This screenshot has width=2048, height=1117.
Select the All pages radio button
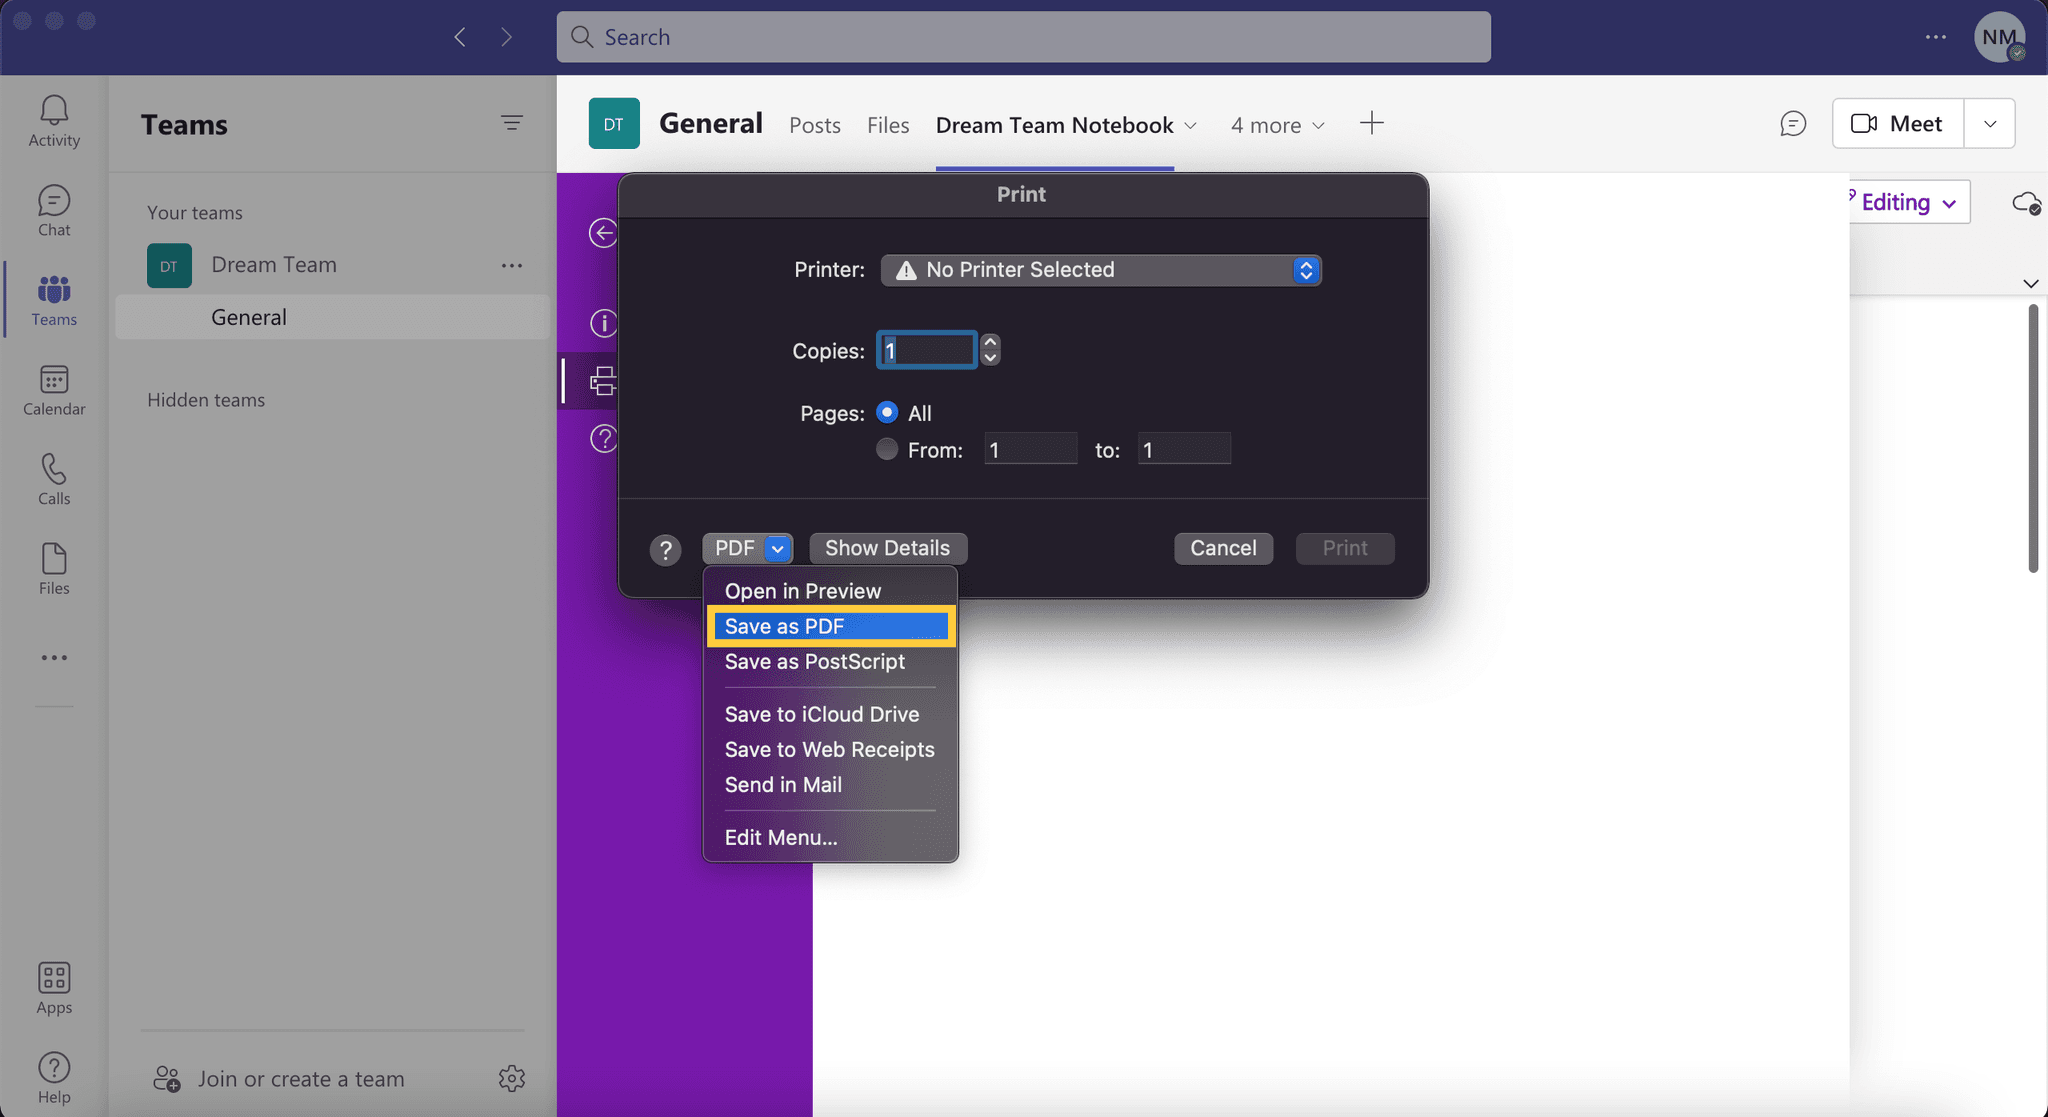(x=887, y=412)
